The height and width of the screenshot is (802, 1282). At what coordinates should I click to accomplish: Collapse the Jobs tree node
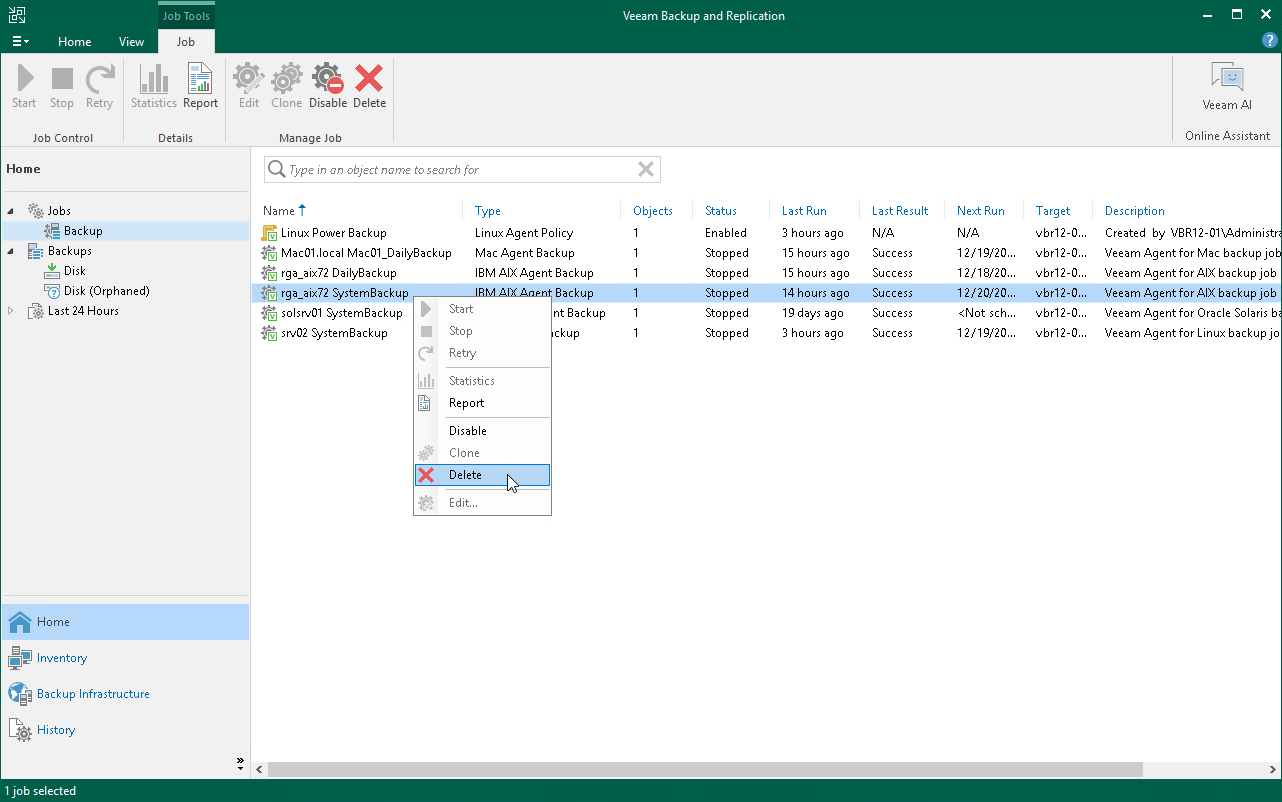coord(8,210)
